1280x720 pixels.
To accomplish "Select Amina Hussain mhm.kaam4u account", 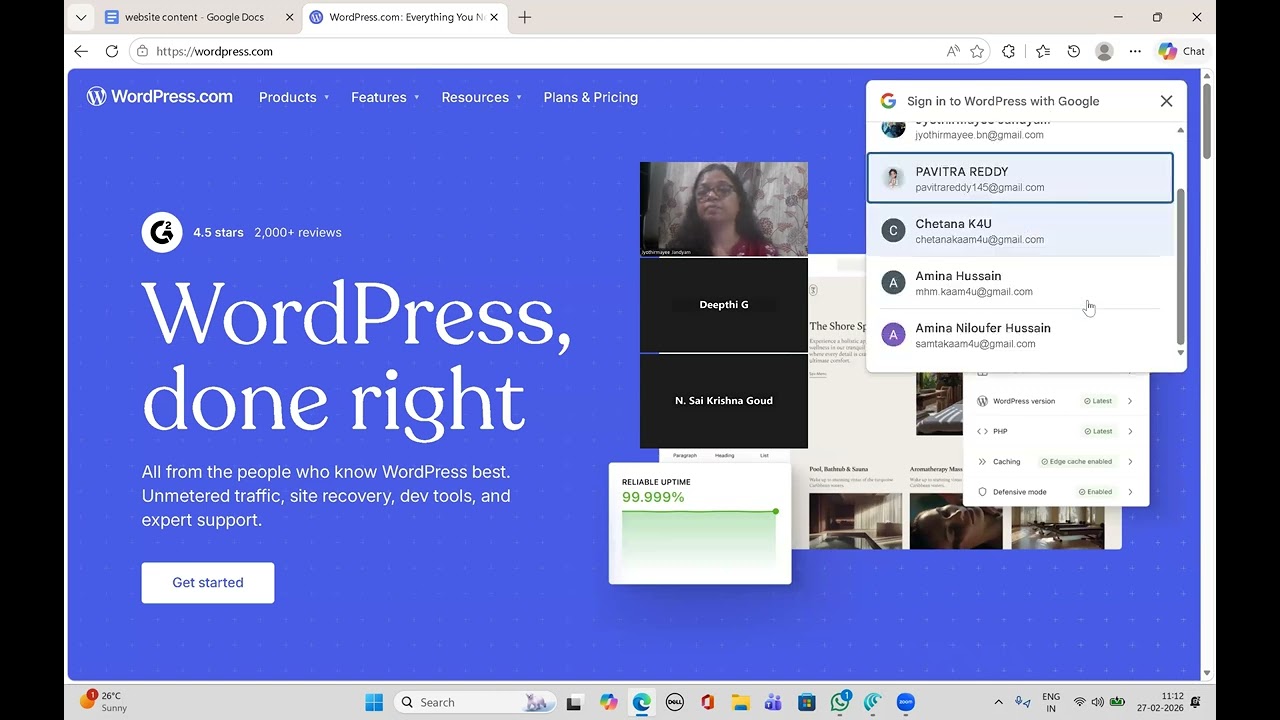I will tap(1019, 283).
